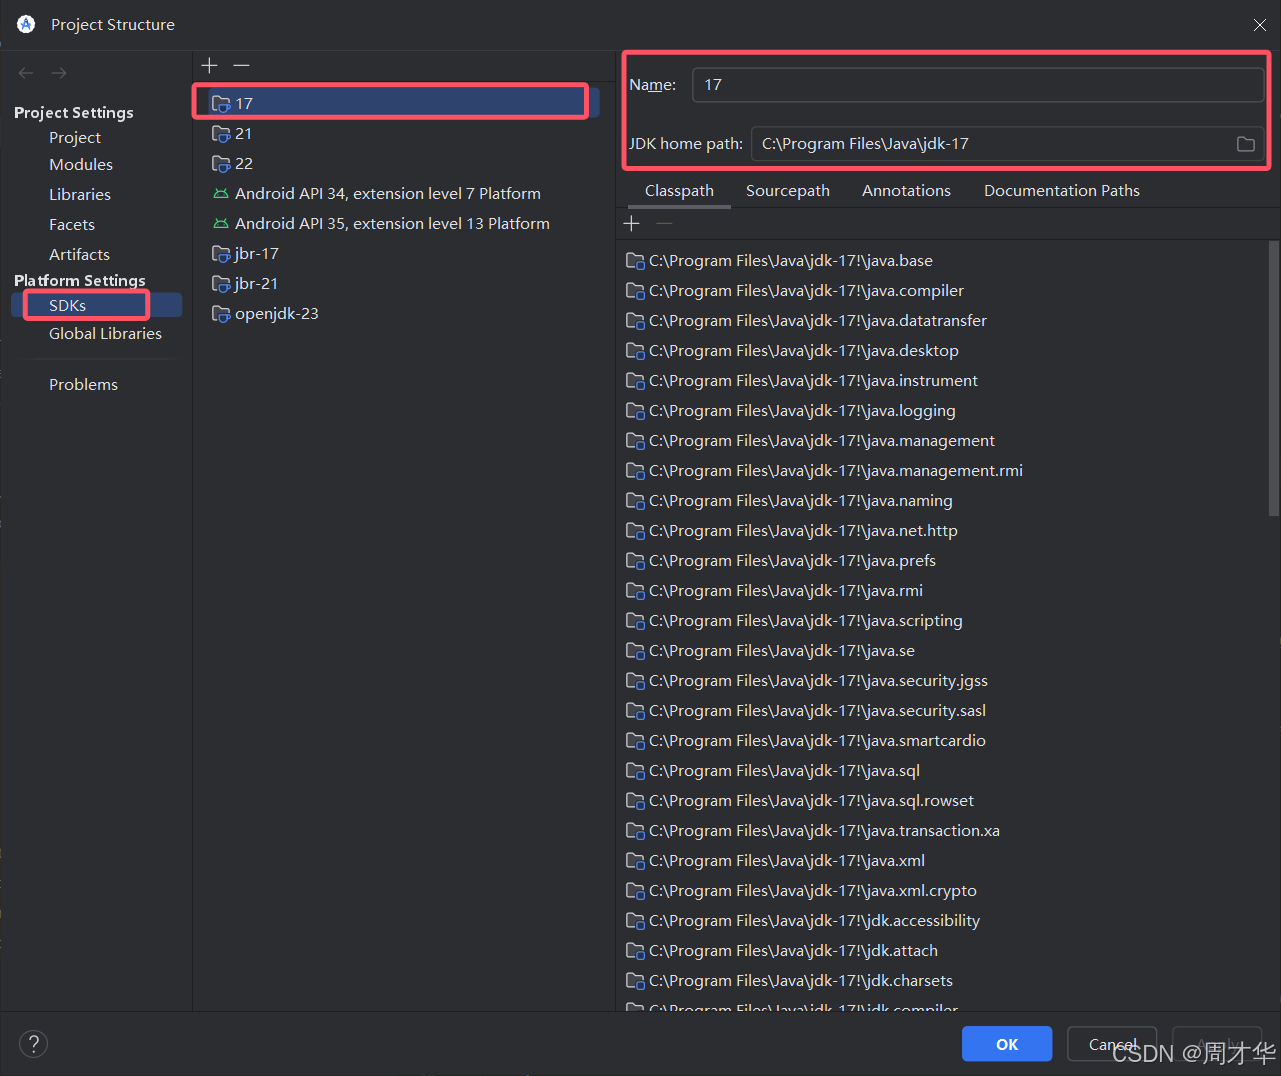The image size is (1281, 1076).
Task: Go back using left arrow icon
Action: click(x=26, y=73)
